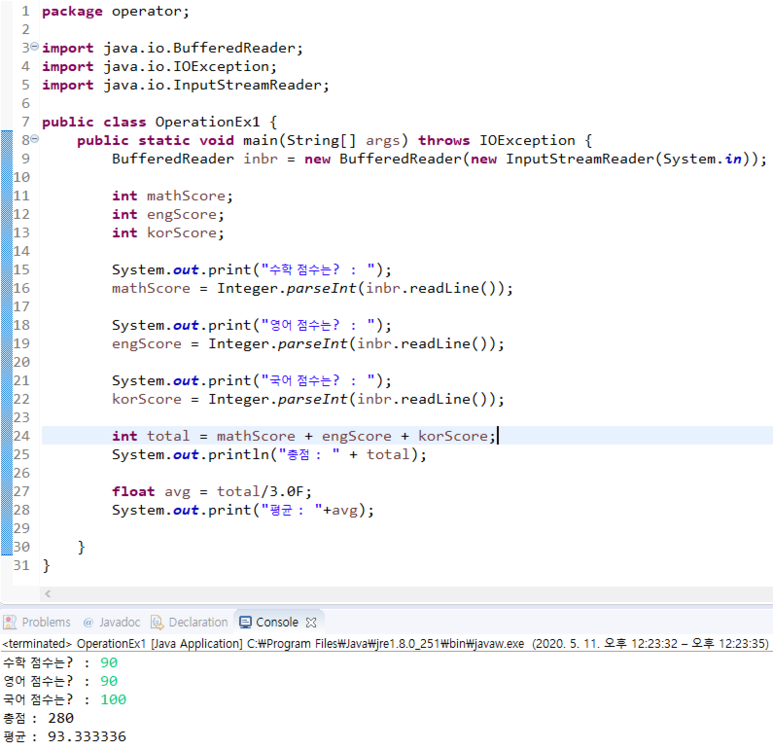Click 'korScore = Integer.parseInt' line
This screenshot has height=750, width=773.
point(308,399)
